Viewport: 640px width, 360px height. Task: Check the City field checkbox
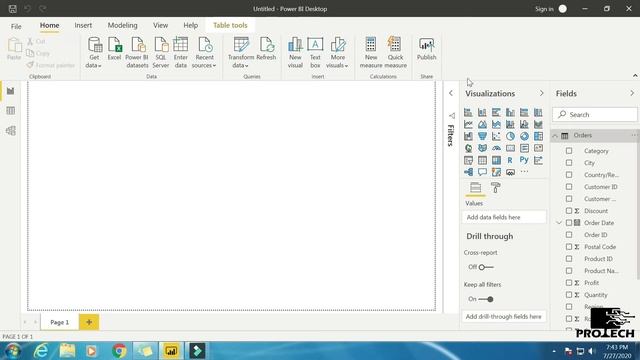pyautogui.click(x=569, y=162)
